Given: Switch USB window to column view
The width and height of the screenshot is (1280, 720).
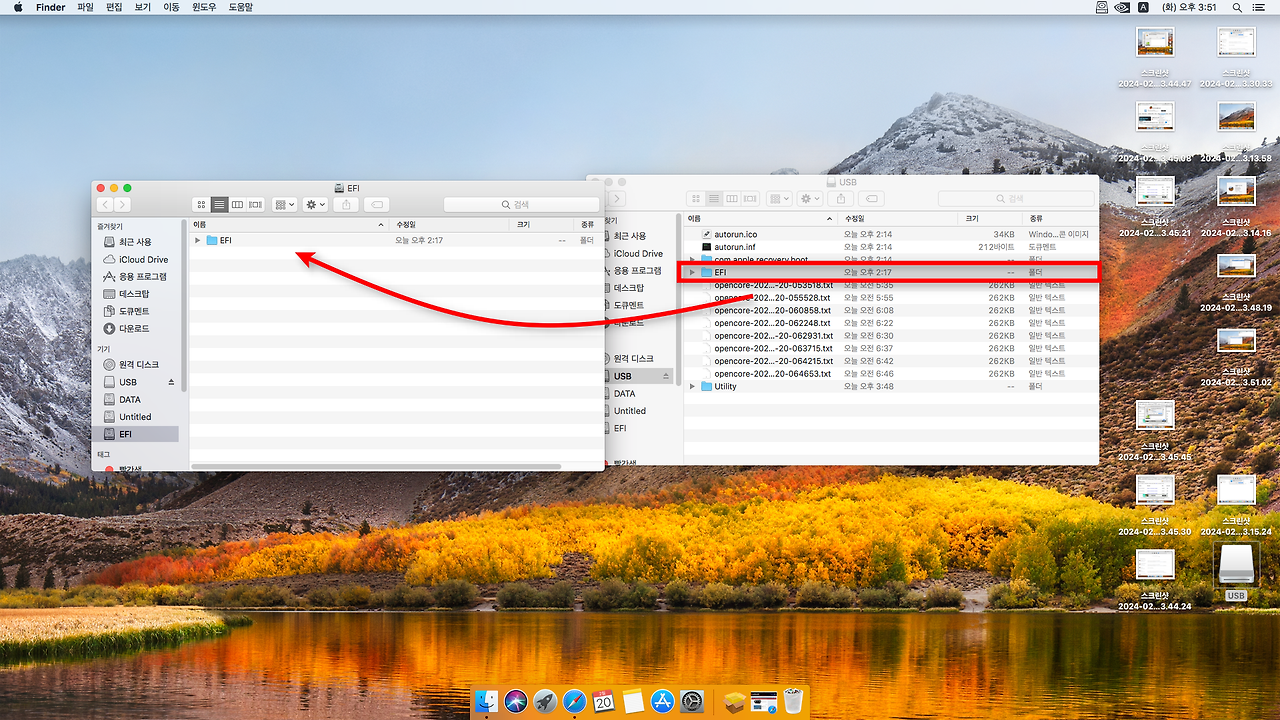Looking at the screenshot, I should click(x=732, y=199).
